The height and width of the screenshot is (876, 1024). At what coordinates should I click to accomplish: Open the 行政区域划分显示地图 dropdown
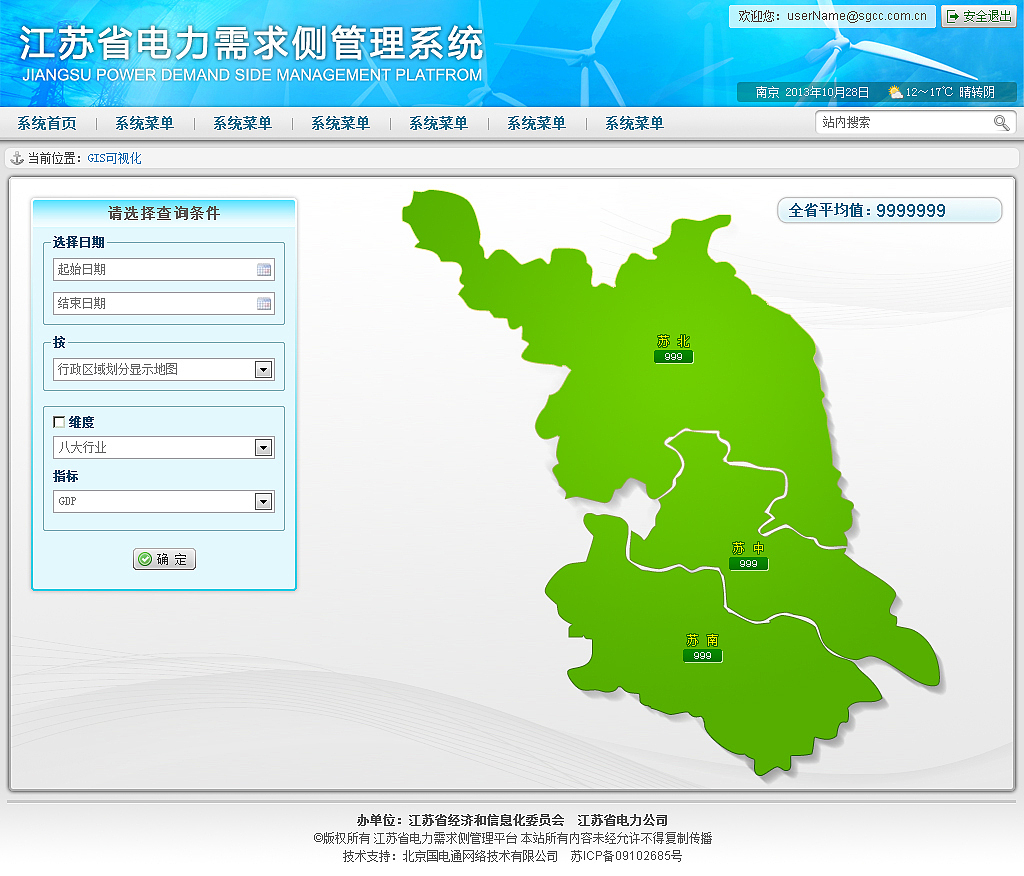pos(263,369)
